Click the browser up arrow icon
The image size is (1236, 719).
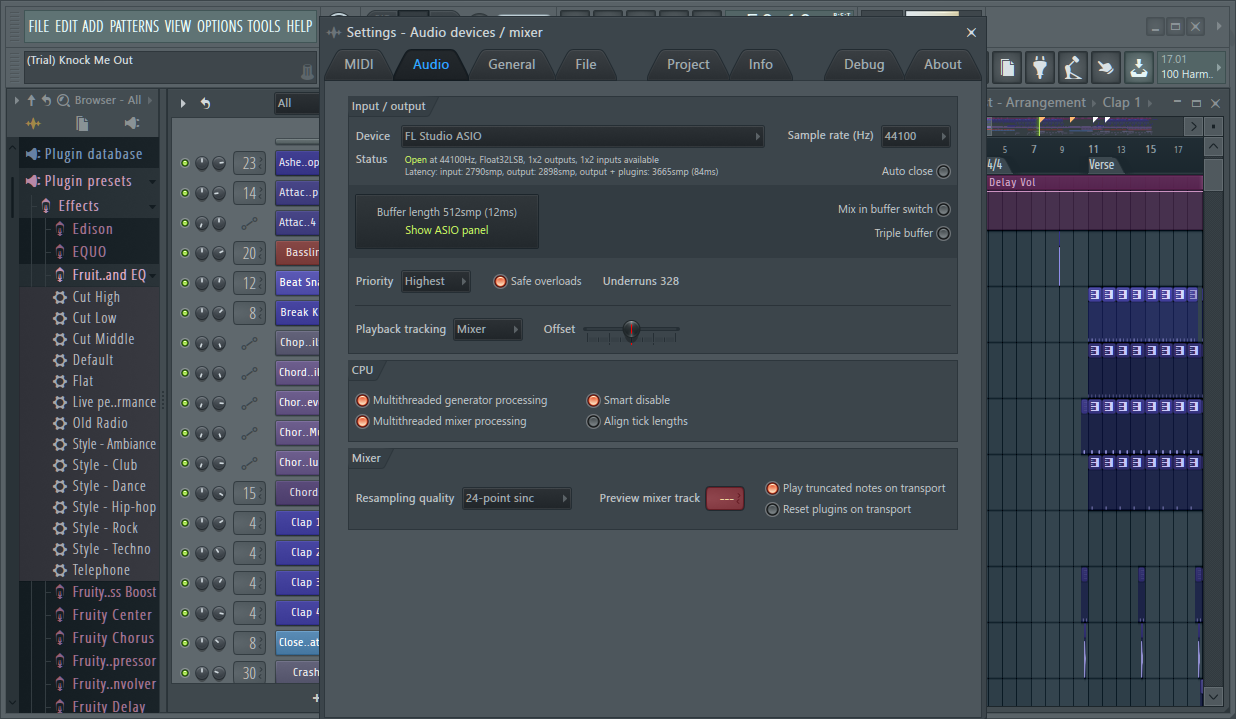coord(31,100)
